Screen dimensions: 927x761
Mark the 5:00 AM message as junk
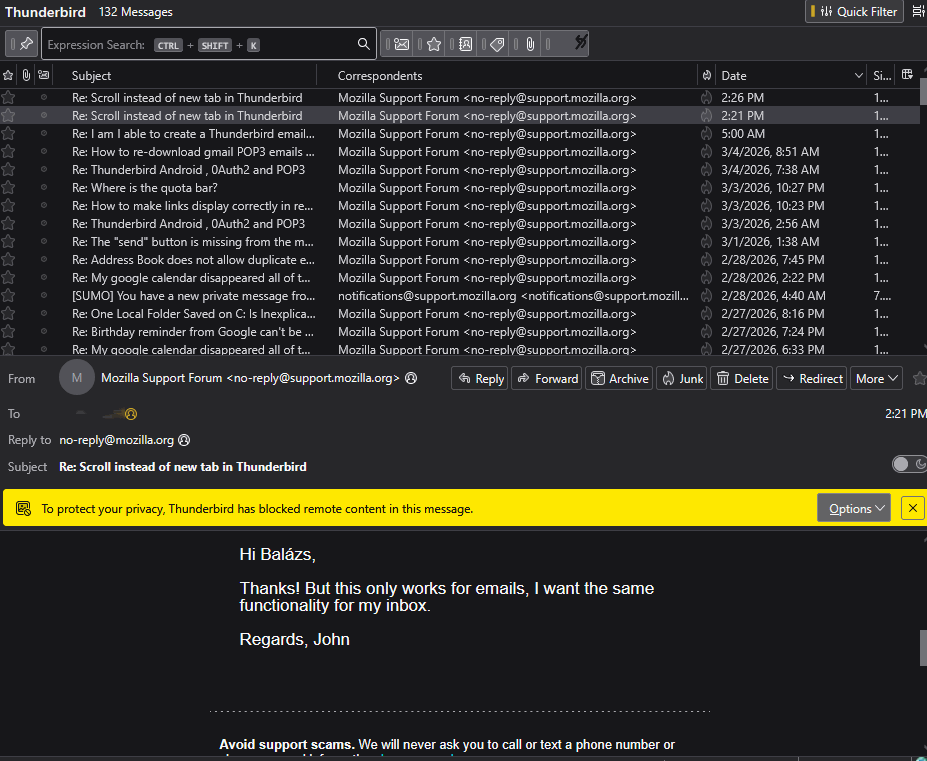(x=706, y=134)
